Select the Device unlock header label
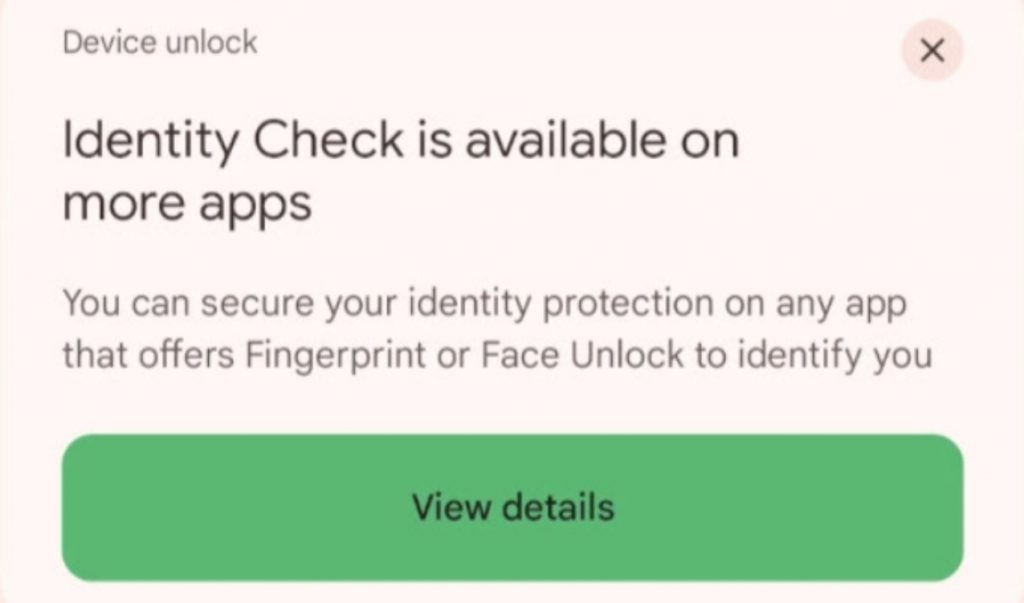 pos(159,42)
